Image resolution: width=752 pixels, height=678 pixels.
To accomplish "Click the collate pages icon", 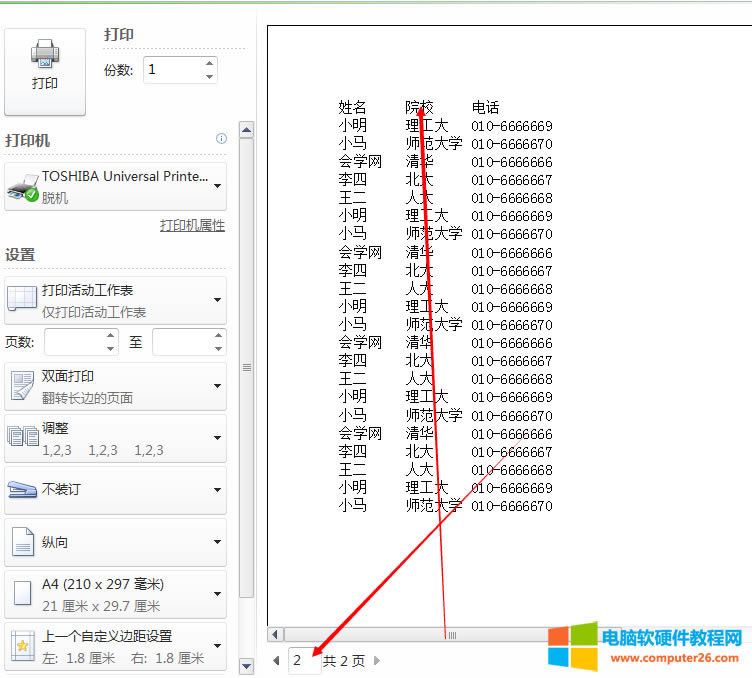I will (22, 438).
